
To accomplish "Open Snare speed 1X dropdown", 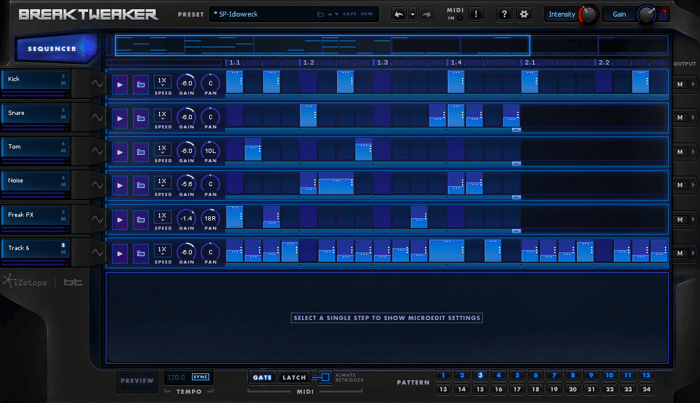I will [162, 116].
